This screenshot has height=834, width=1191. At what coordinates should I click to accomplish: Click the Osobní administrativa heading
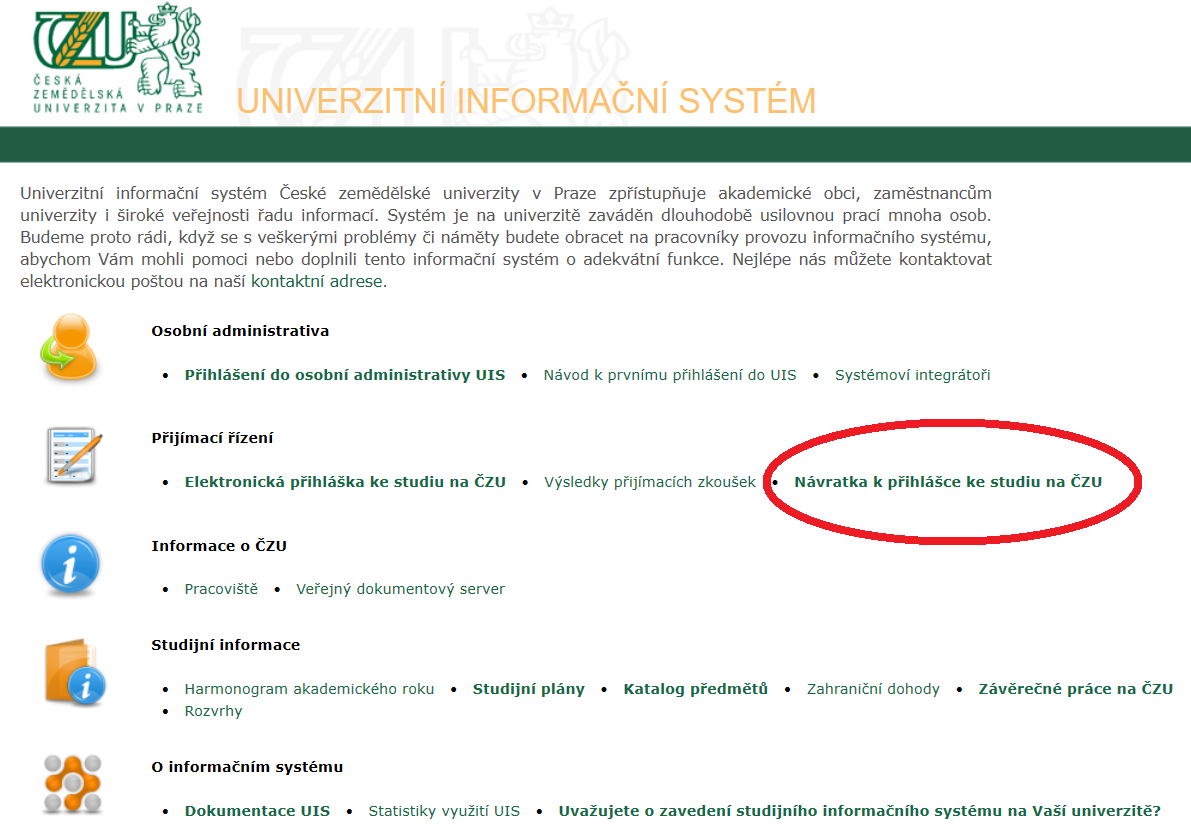pos(240,330)
